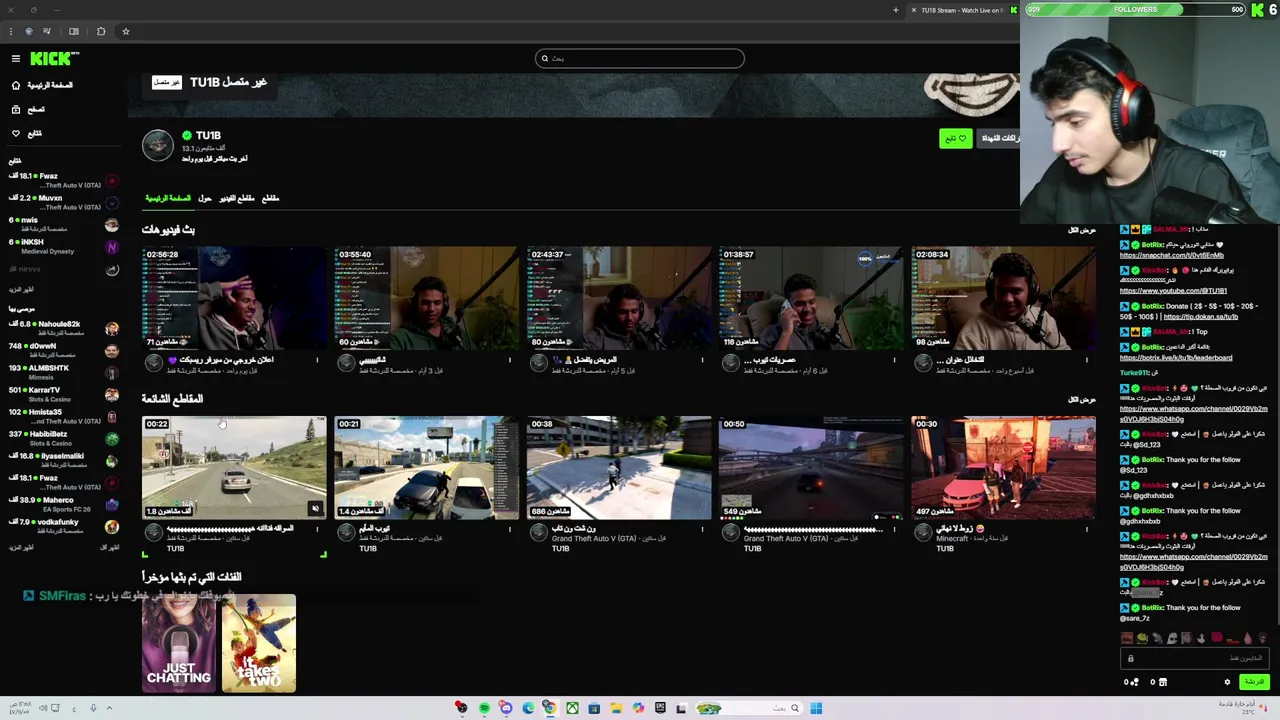Viewport: 1280px width, 720px height.
Task: Open the 03:55:40 stream video thumbnail
Action: tap(426, 298)
